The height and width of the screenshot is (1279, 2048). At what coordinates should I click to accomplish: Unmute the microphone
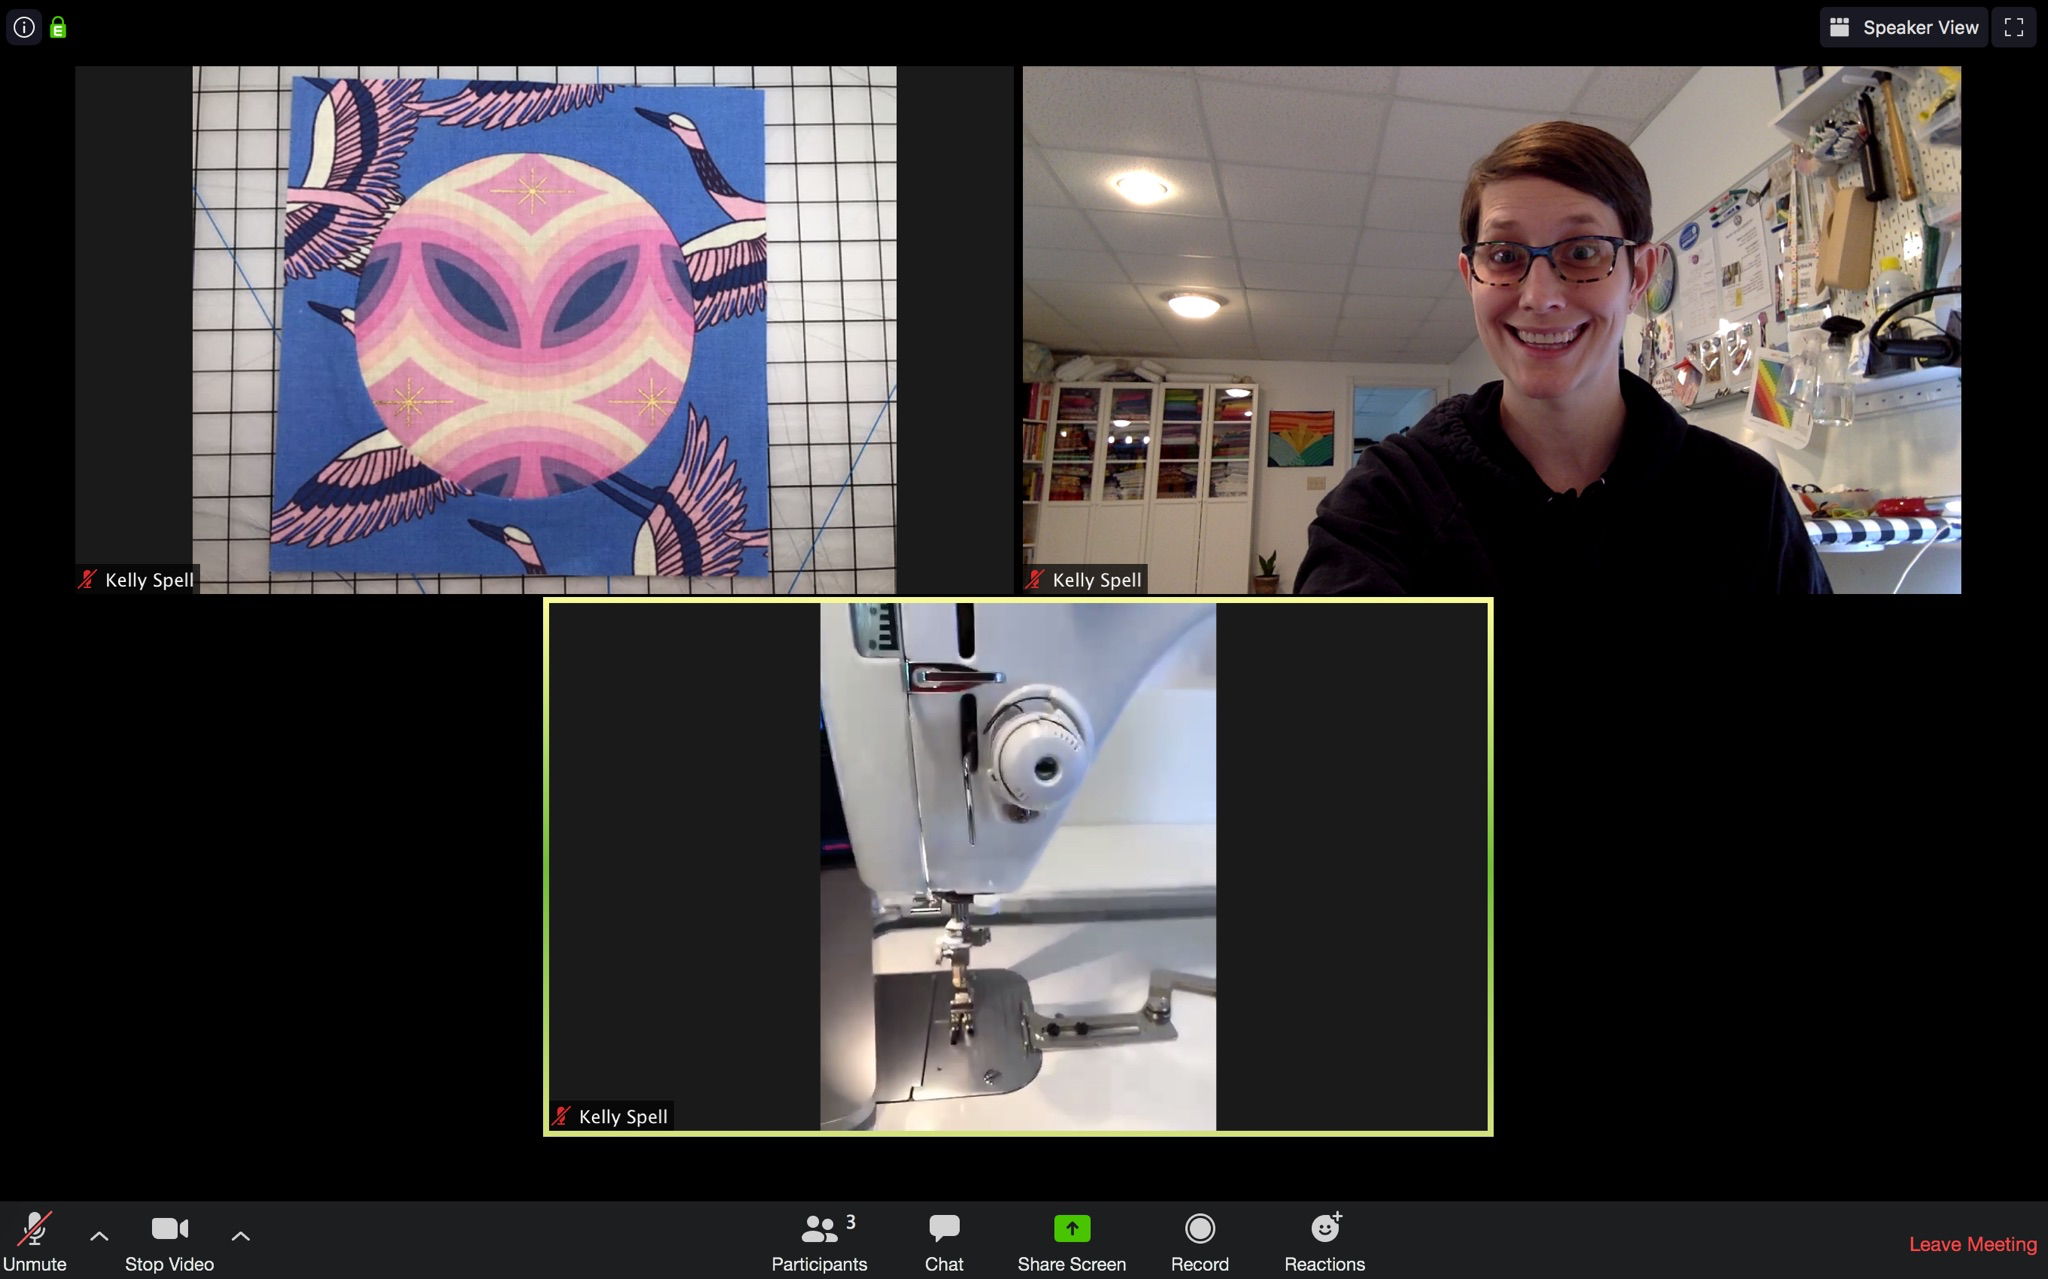point(35,1241)
